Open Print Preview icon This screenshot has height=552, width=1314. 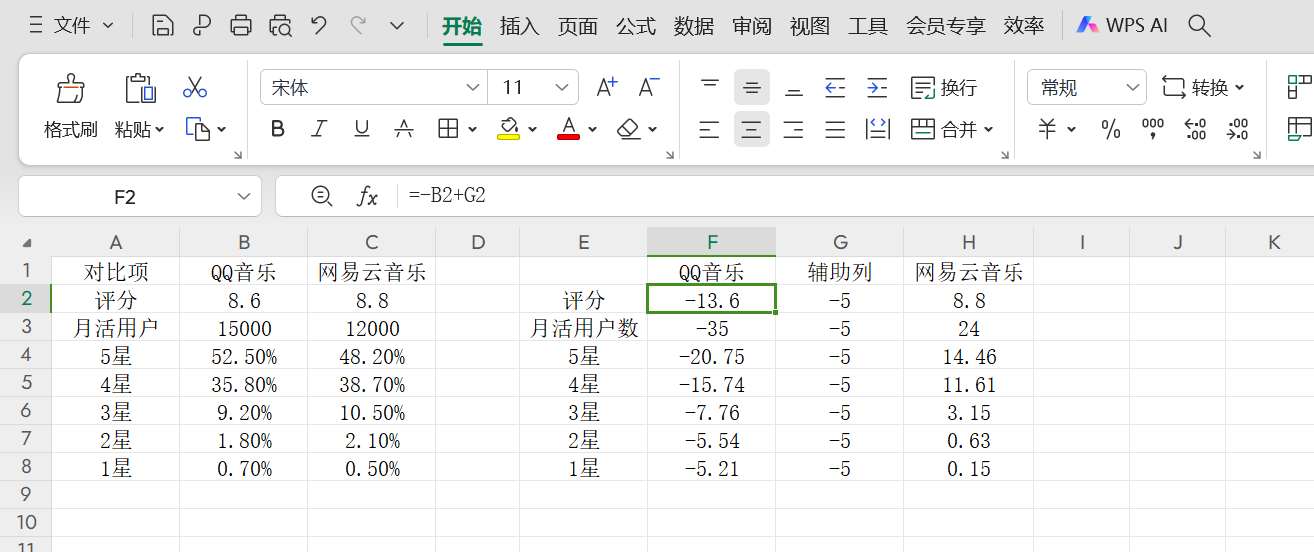pyautogui.click(x=280, y=26)
